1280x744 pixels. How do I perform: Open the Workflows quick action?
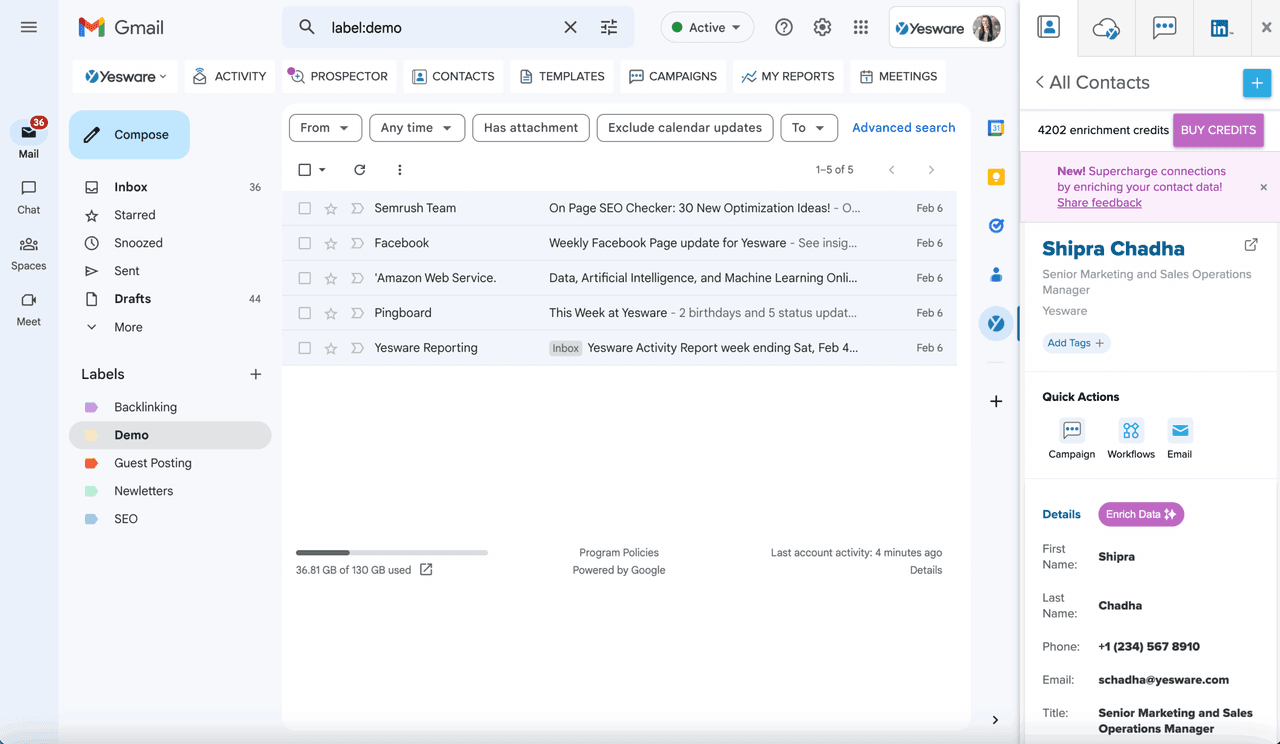click(1130, 432)
